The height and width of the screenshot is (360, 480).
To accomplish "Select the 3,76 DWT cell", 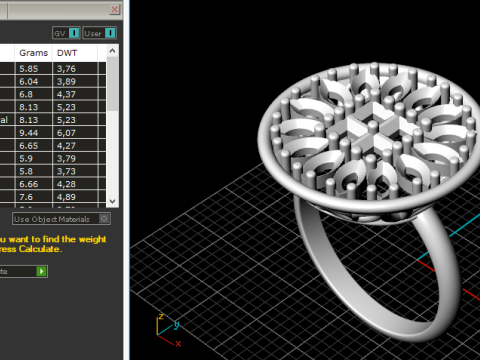I will tap(75, 69).
